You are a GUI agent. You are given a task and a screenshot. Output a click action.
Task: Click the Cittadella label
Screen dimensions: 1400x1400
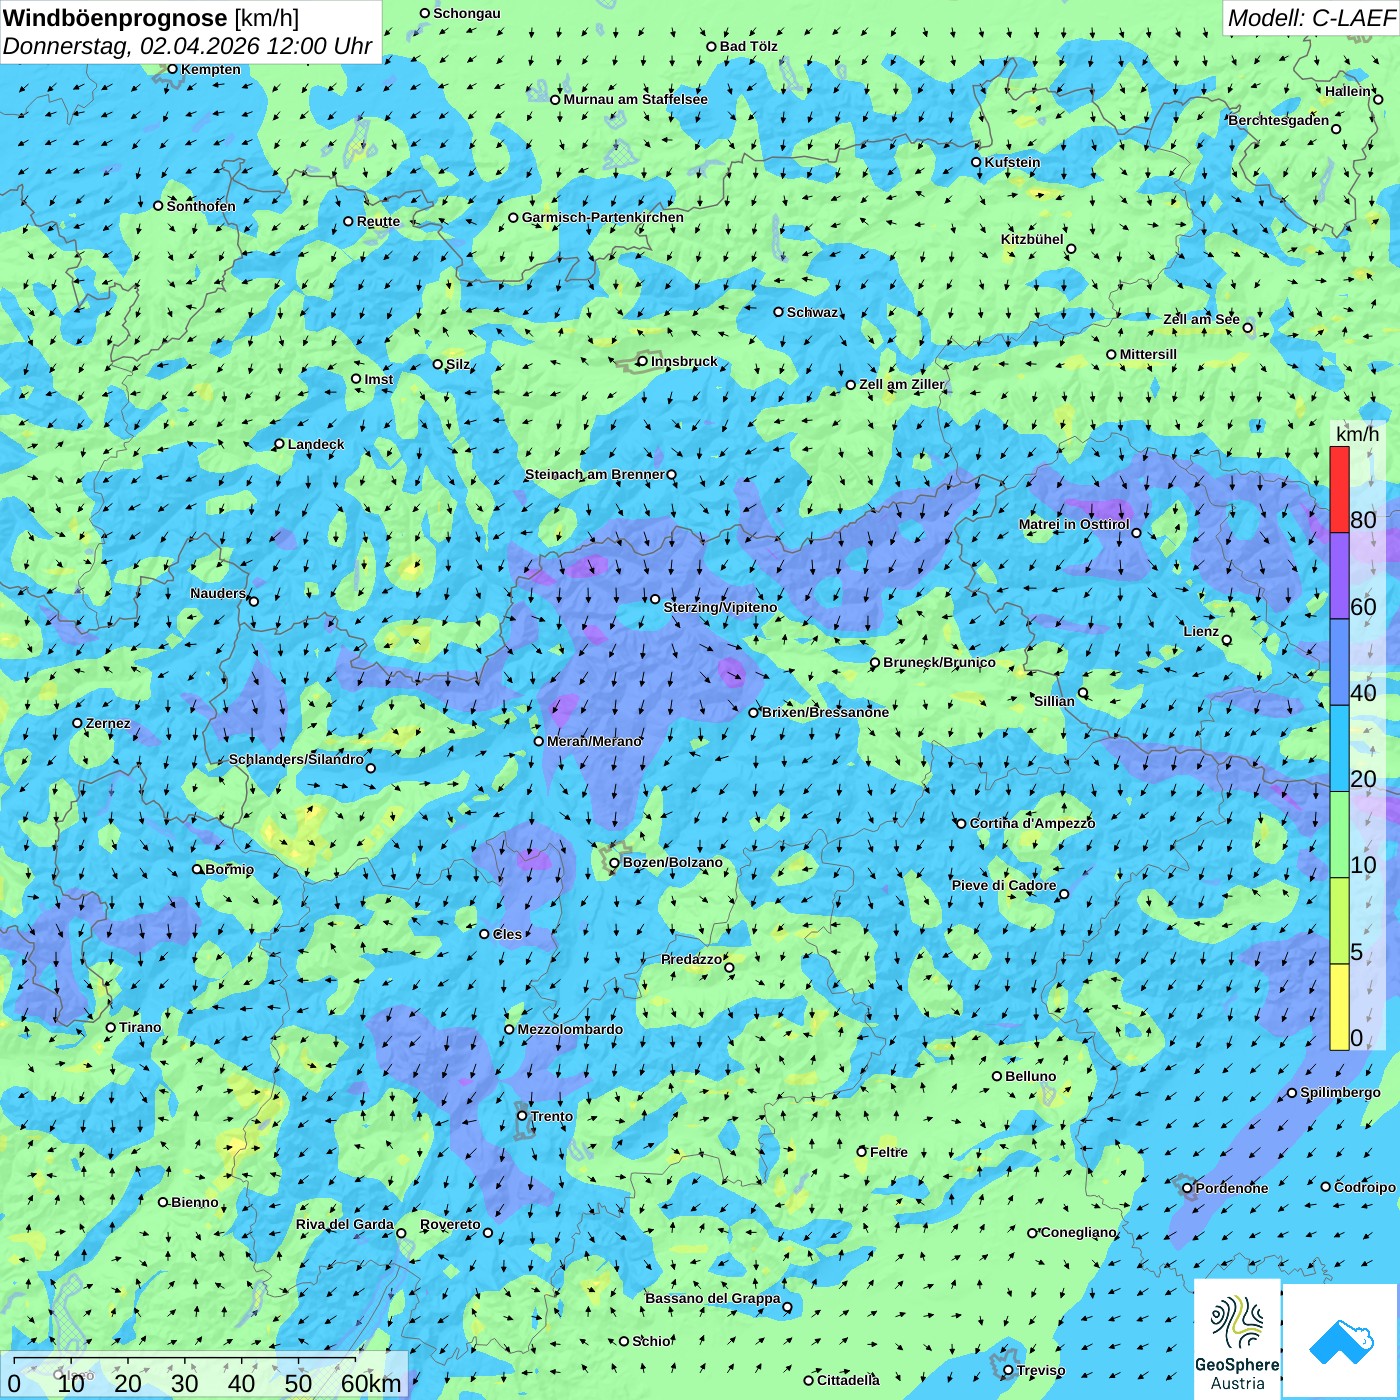click(x=848, y=1380)
